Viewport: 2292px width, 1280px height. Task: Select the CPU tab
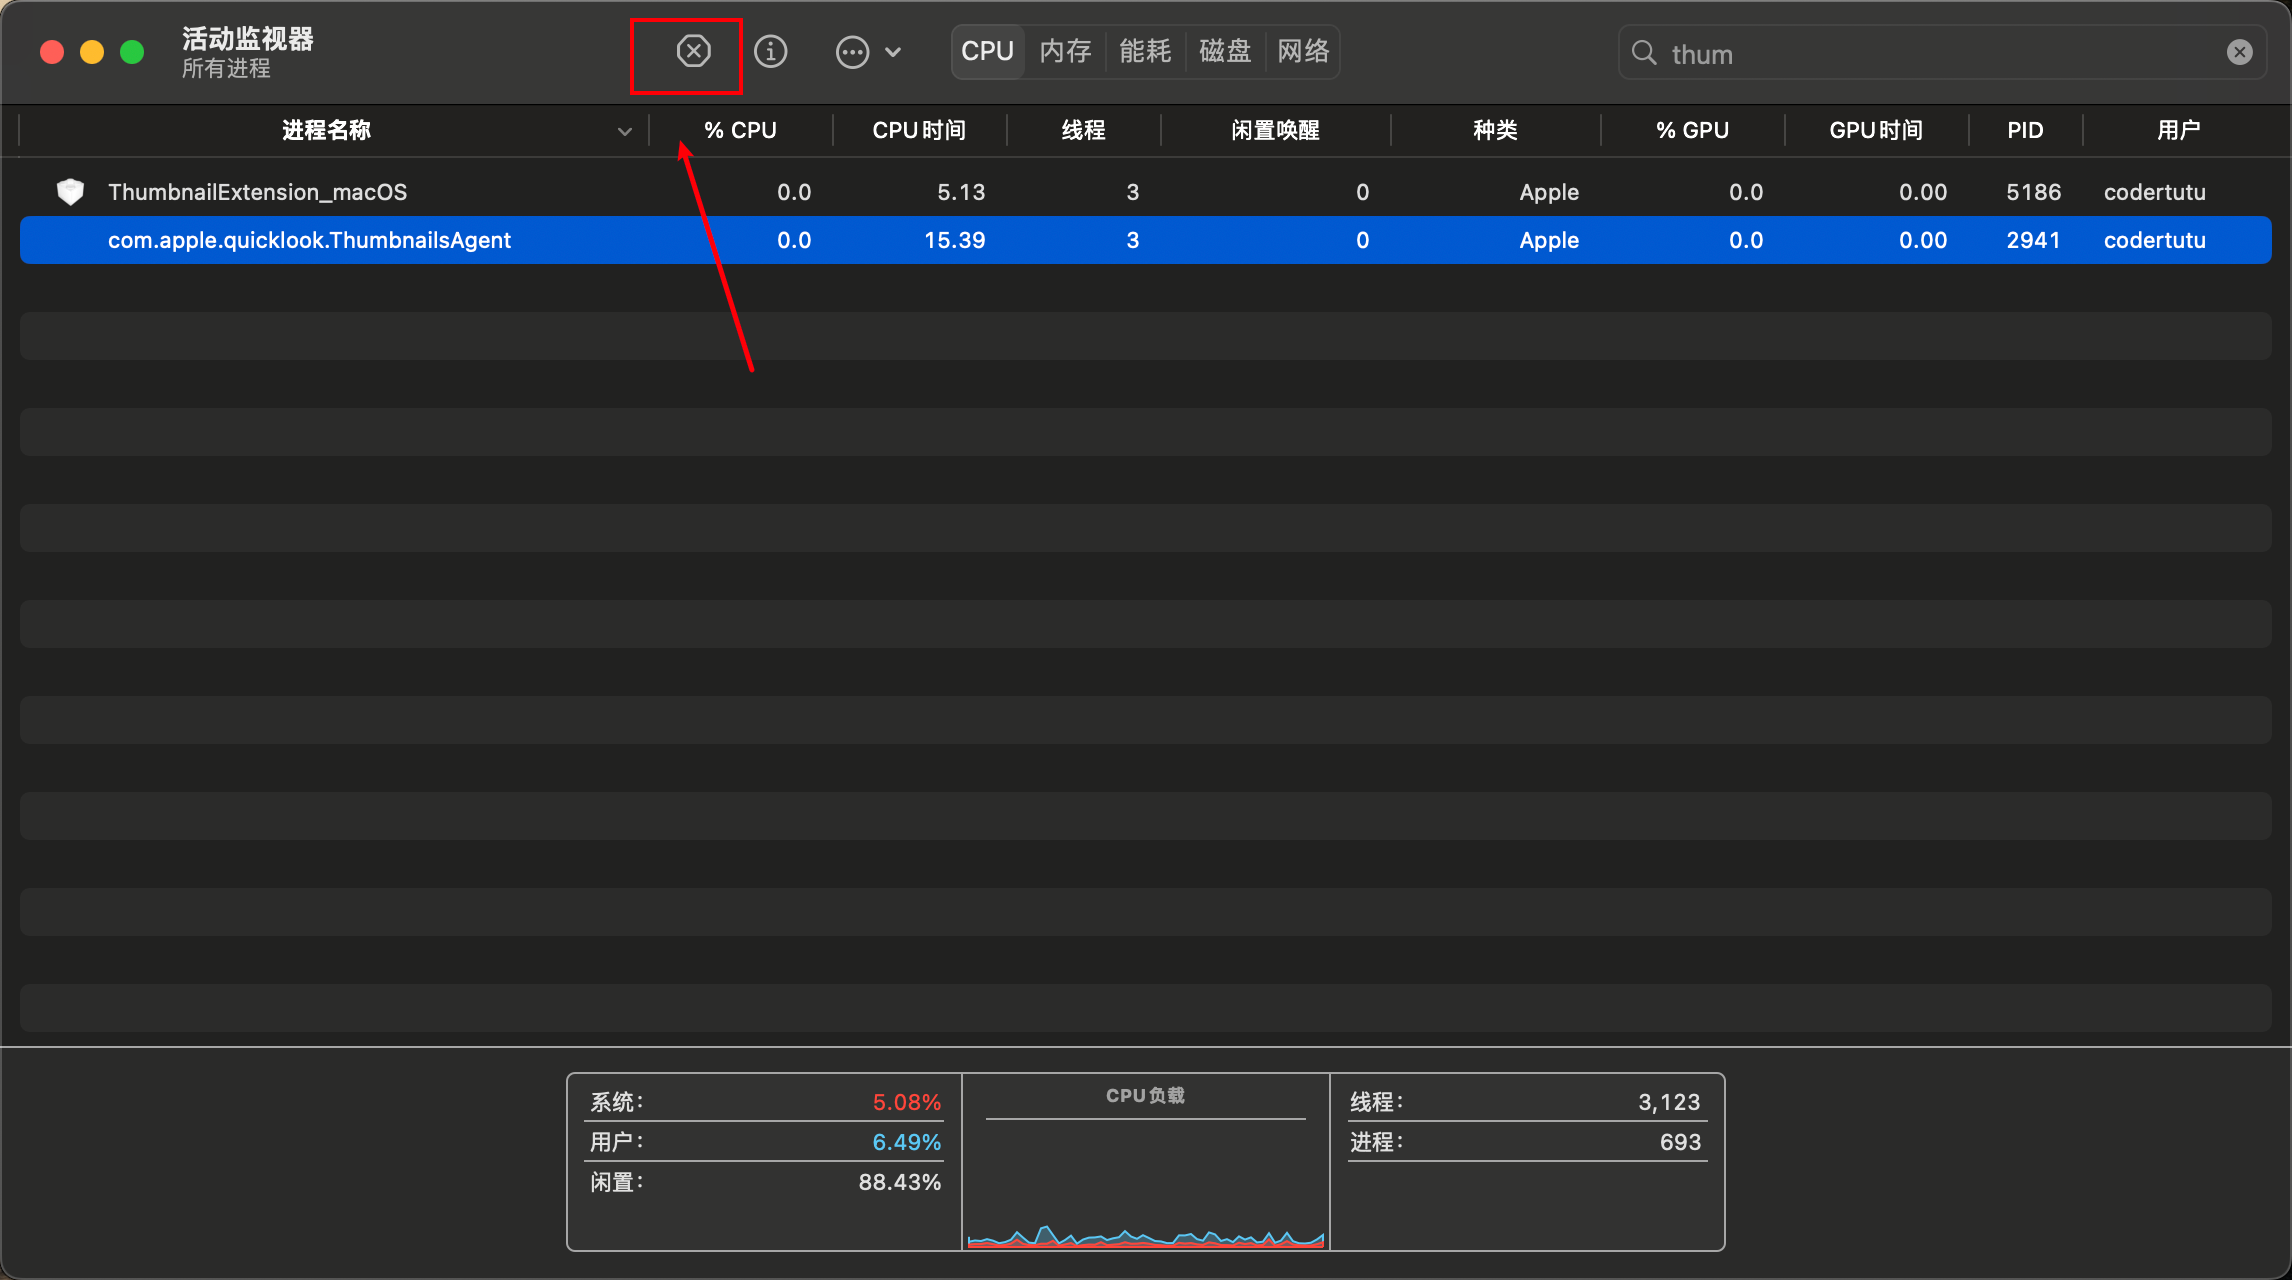[x=987, y=52]
